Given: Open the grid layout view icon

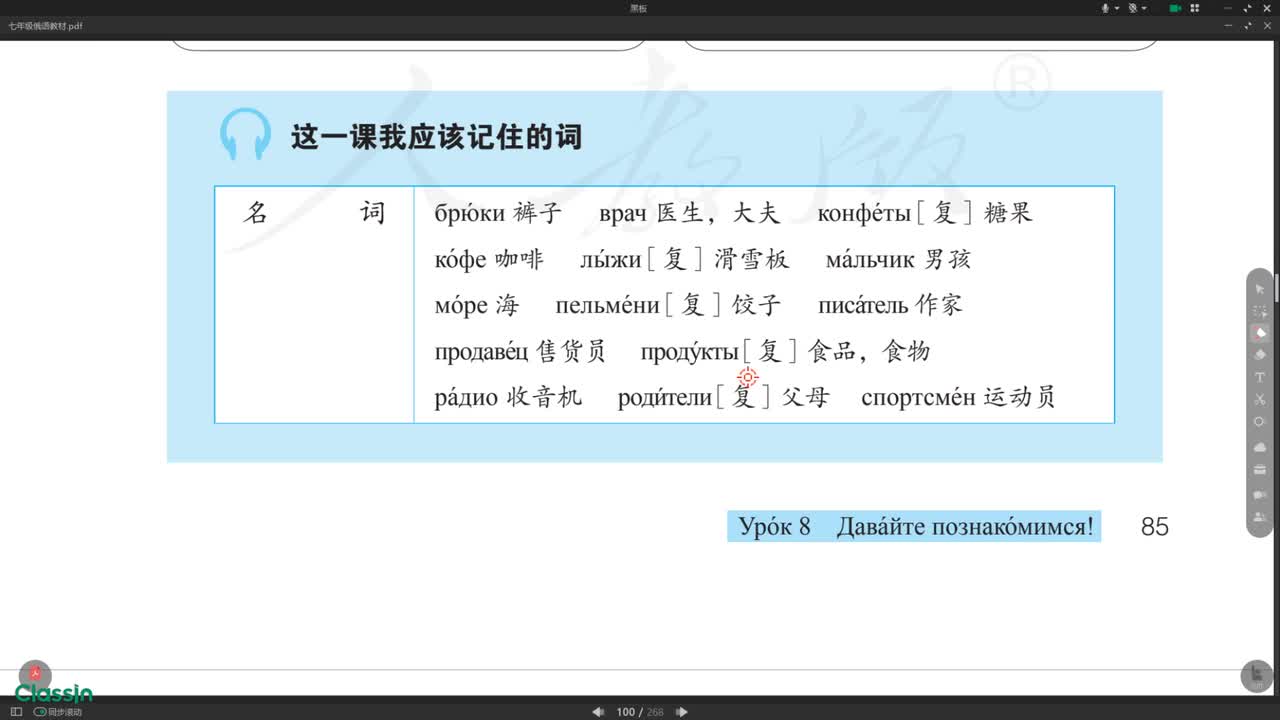Looking at the screenshot, I should pyautogui.click(x=1196, y=8).
